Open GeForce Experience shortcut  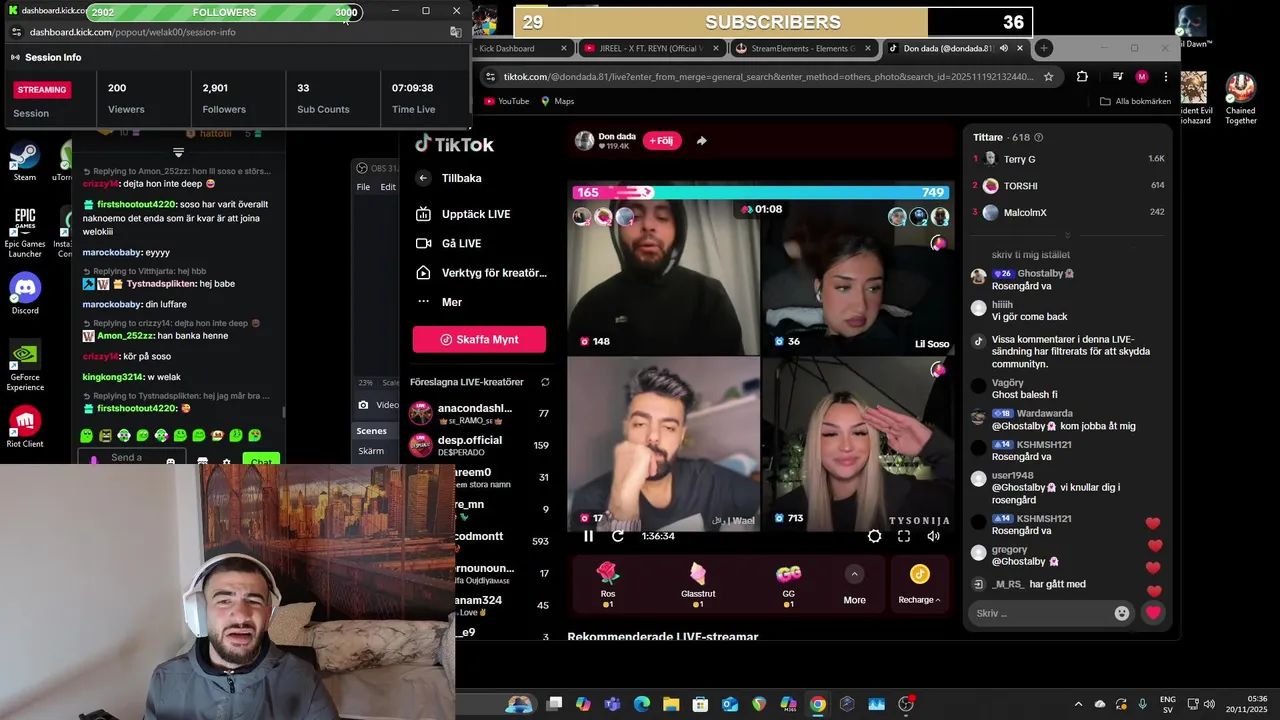(x=25, y=365)
